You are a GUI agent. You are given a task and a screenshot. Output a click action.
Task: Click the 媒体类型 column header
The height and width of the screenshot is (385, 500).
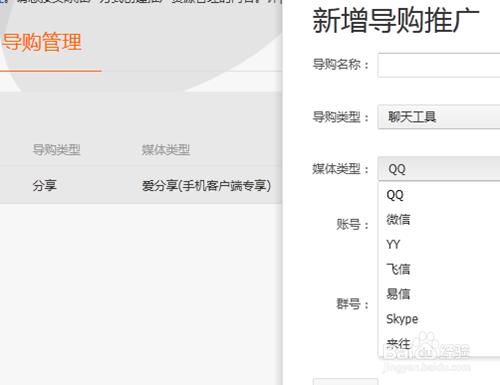[x=166, y=150]
